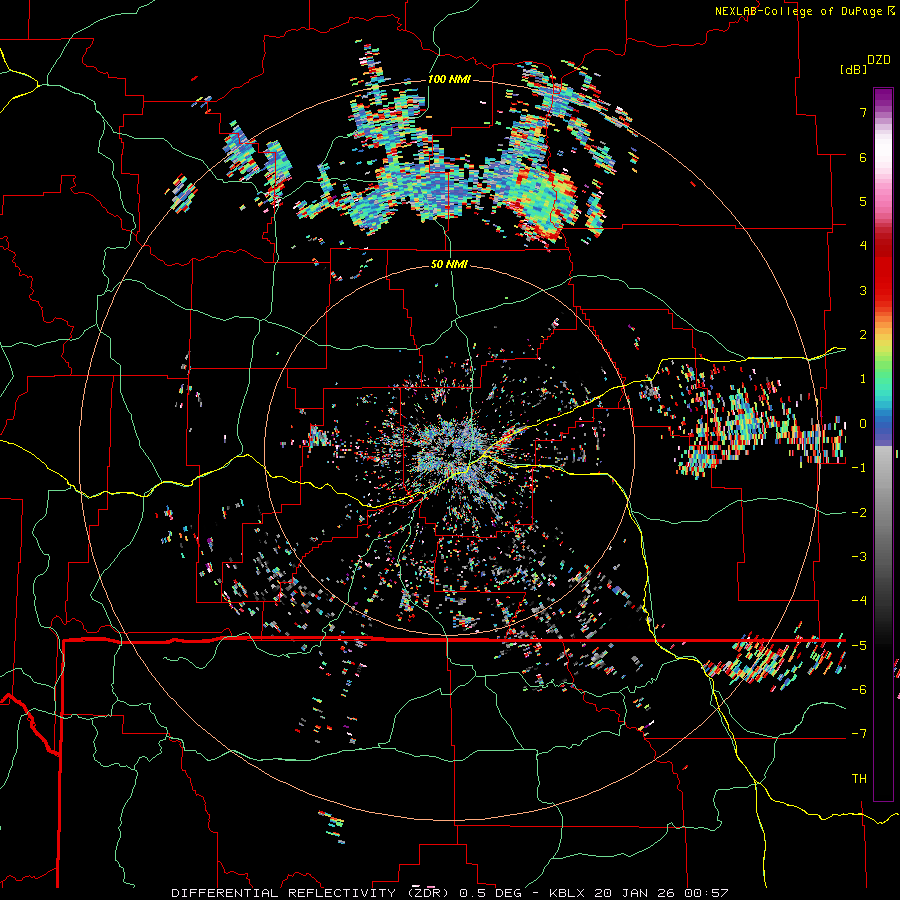Click the [dB] unit label
Viewport: 900px width, 900px height.
click(852, 69)
